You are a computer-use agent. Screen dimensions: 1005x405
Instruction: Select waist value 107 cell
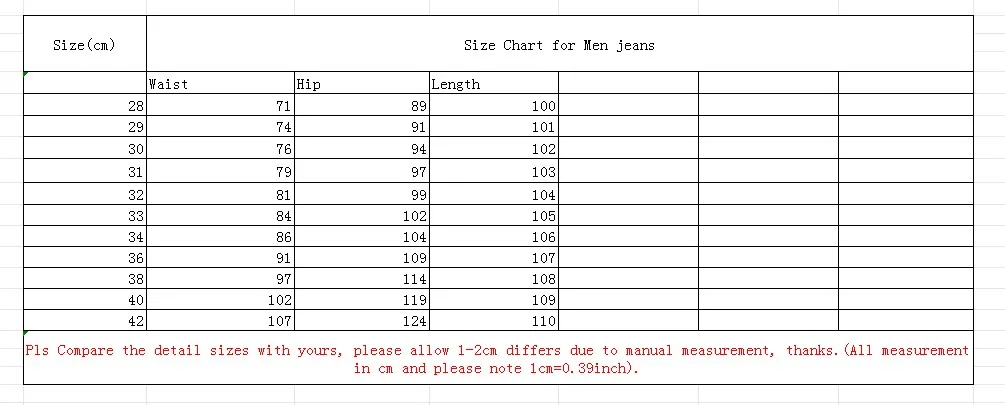[x=220, y=321]
